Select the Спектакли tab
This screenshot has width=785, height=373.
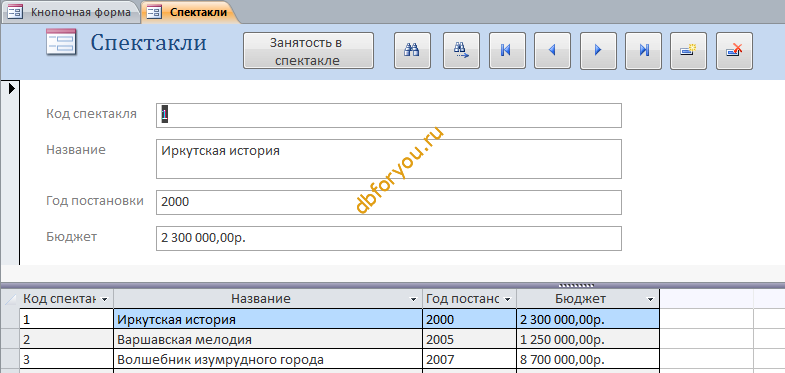click(x=189, y=12)
